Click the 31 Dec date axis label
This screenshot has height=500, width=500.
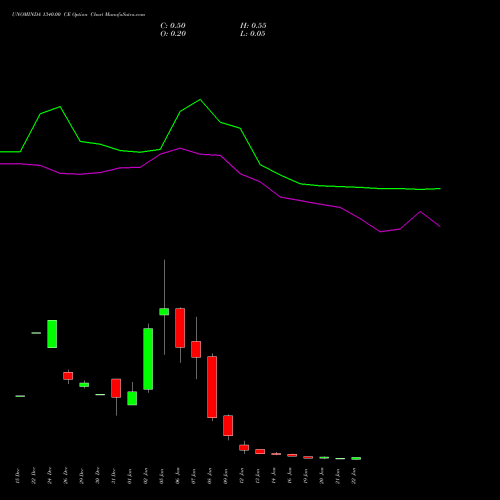113,476
